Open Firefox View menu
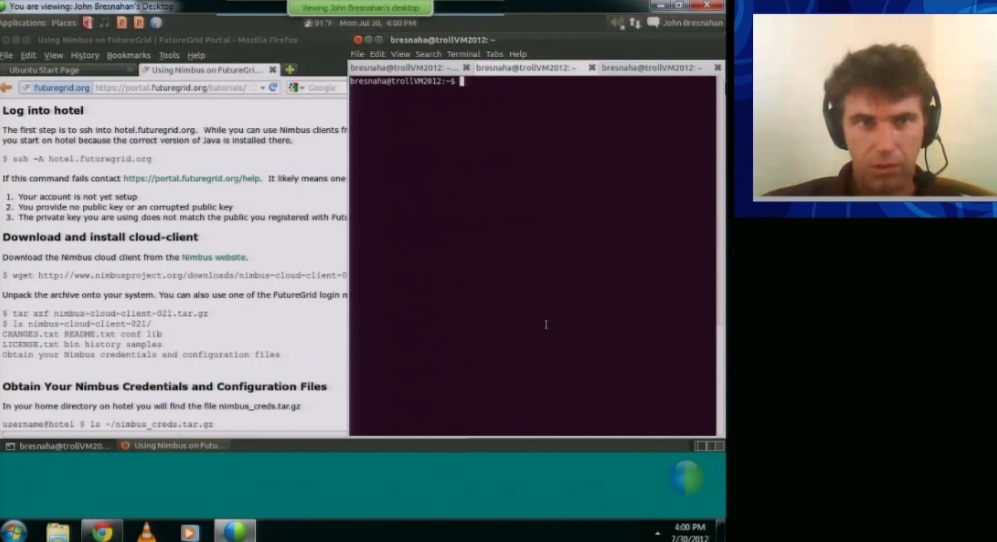 (x=53, y=55)
